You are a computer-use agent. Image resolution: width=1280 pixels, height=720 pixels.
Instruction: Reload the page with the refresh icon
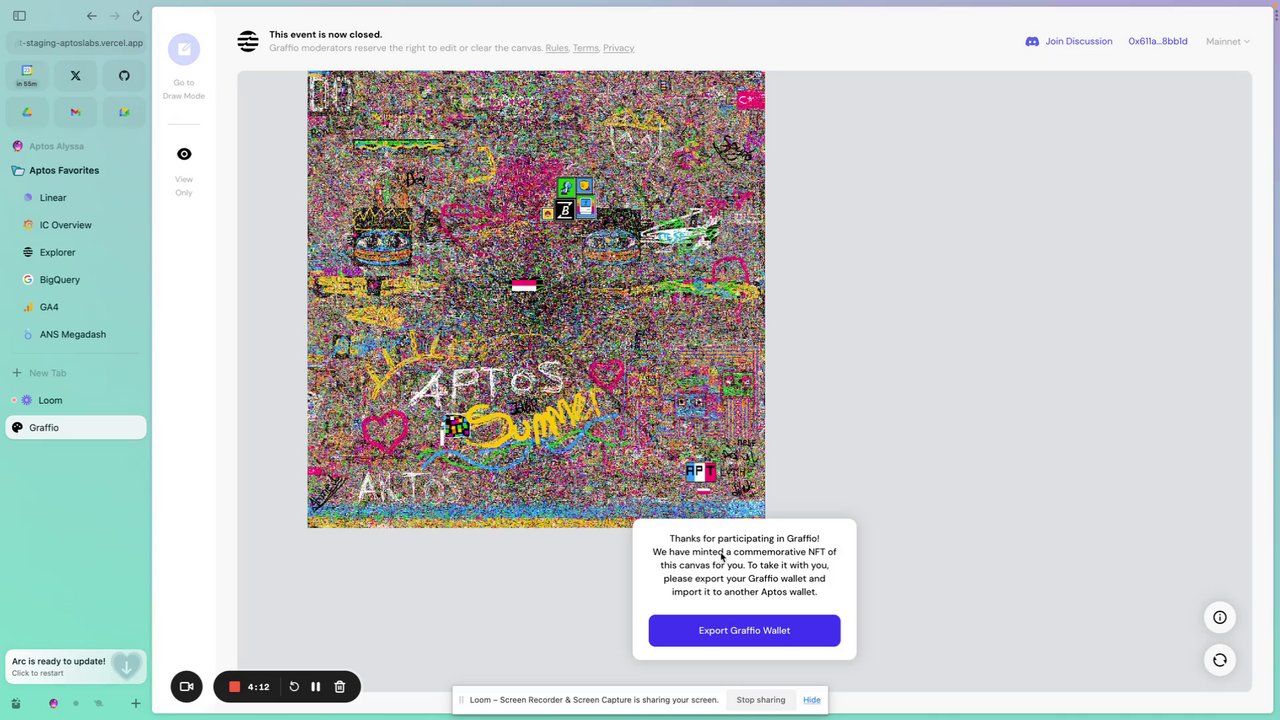(137, 16)
